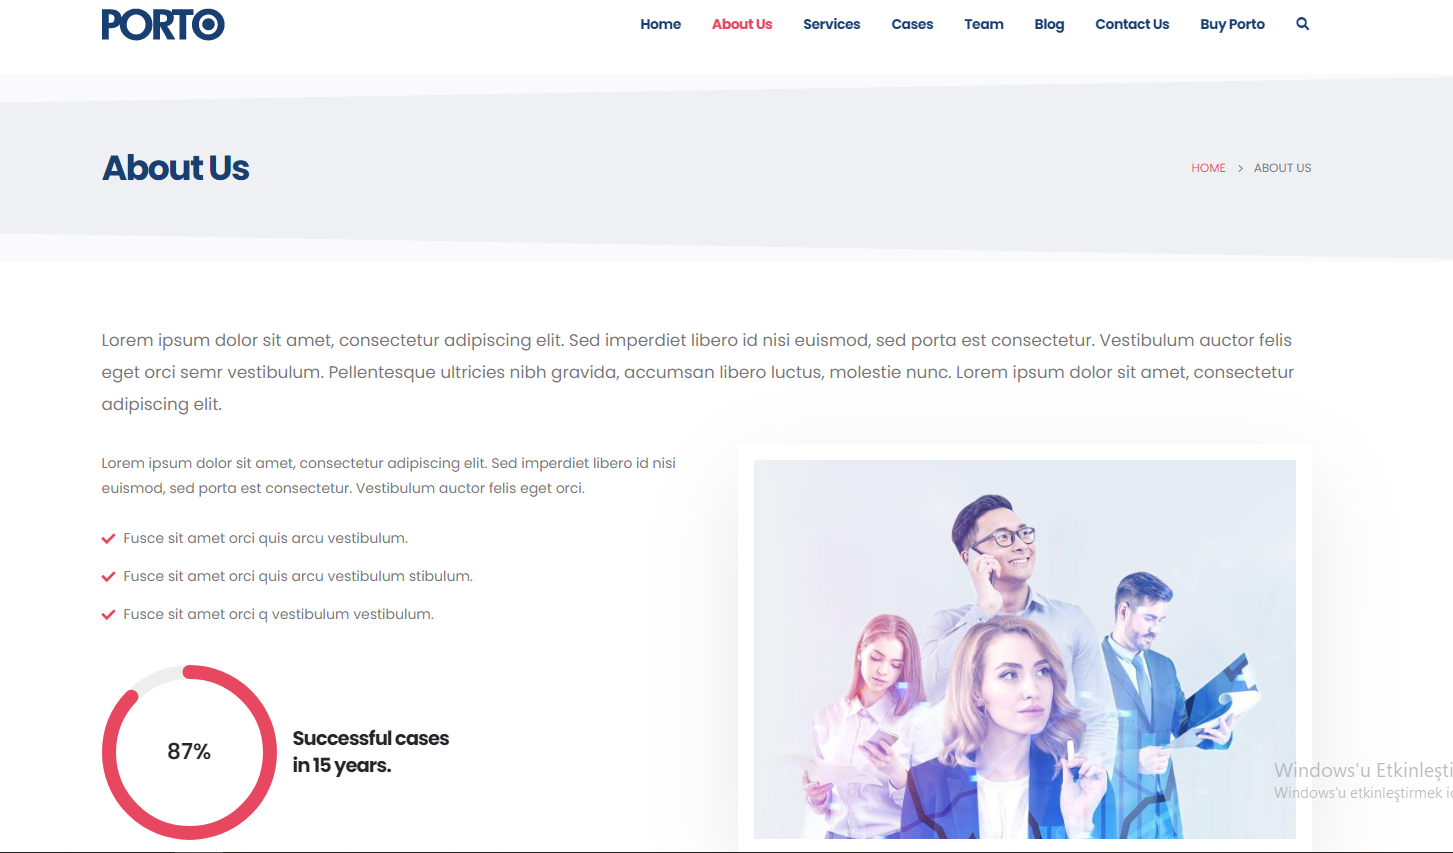Click the 87% circular progress chart

(x=189, y=752)
